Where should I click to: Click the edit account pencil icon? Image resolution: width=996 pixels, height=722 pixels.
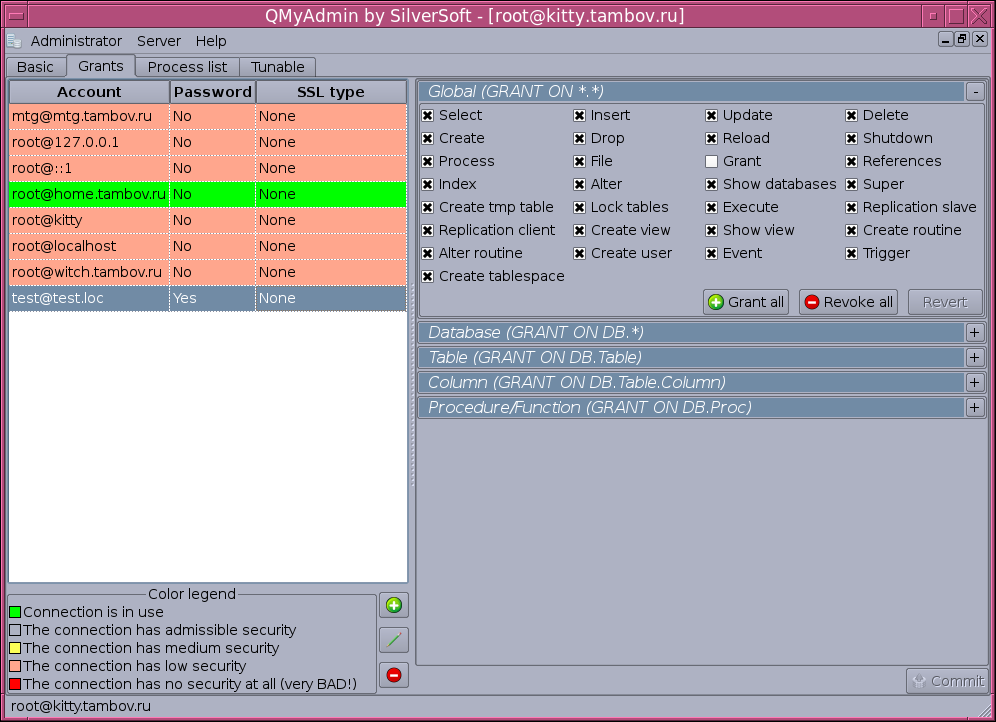coord(394,640)
